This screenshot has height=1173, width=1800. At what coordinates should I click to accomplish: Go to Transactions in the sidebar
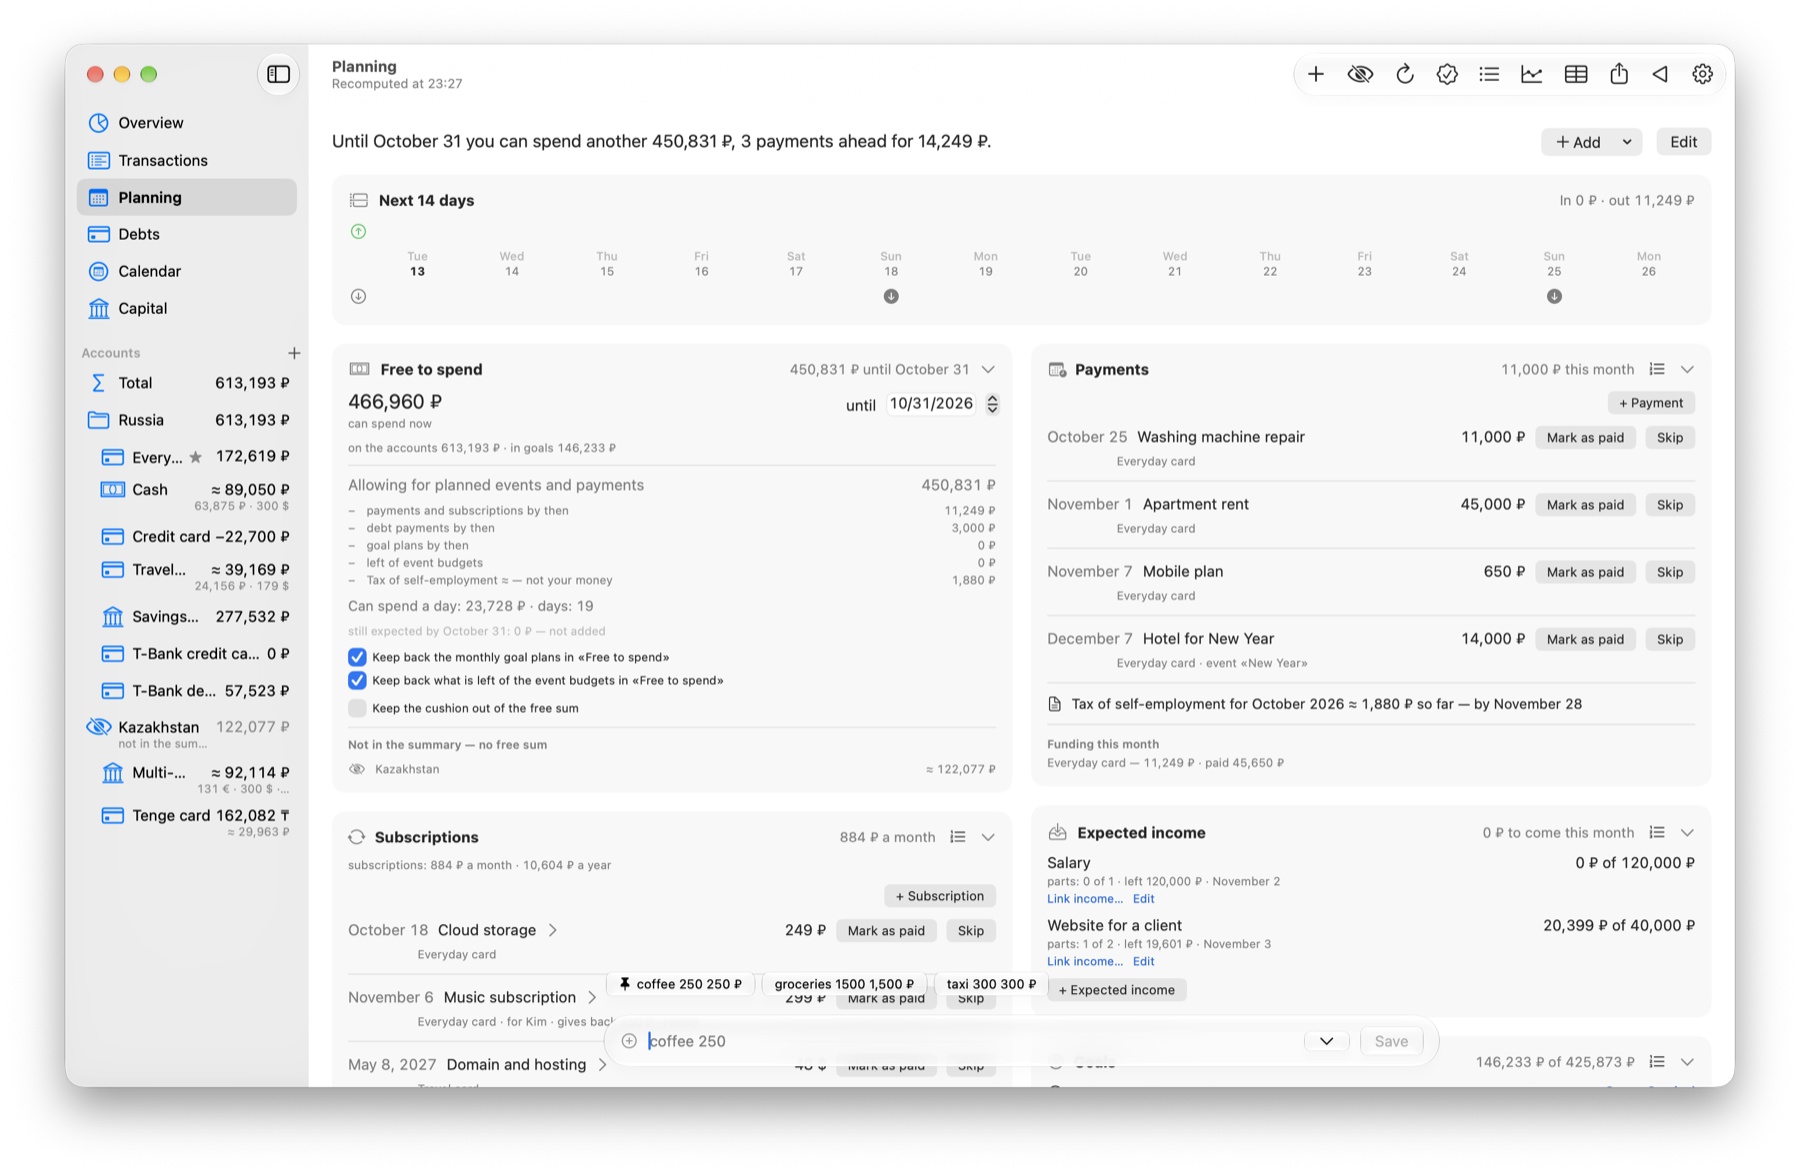187,160
